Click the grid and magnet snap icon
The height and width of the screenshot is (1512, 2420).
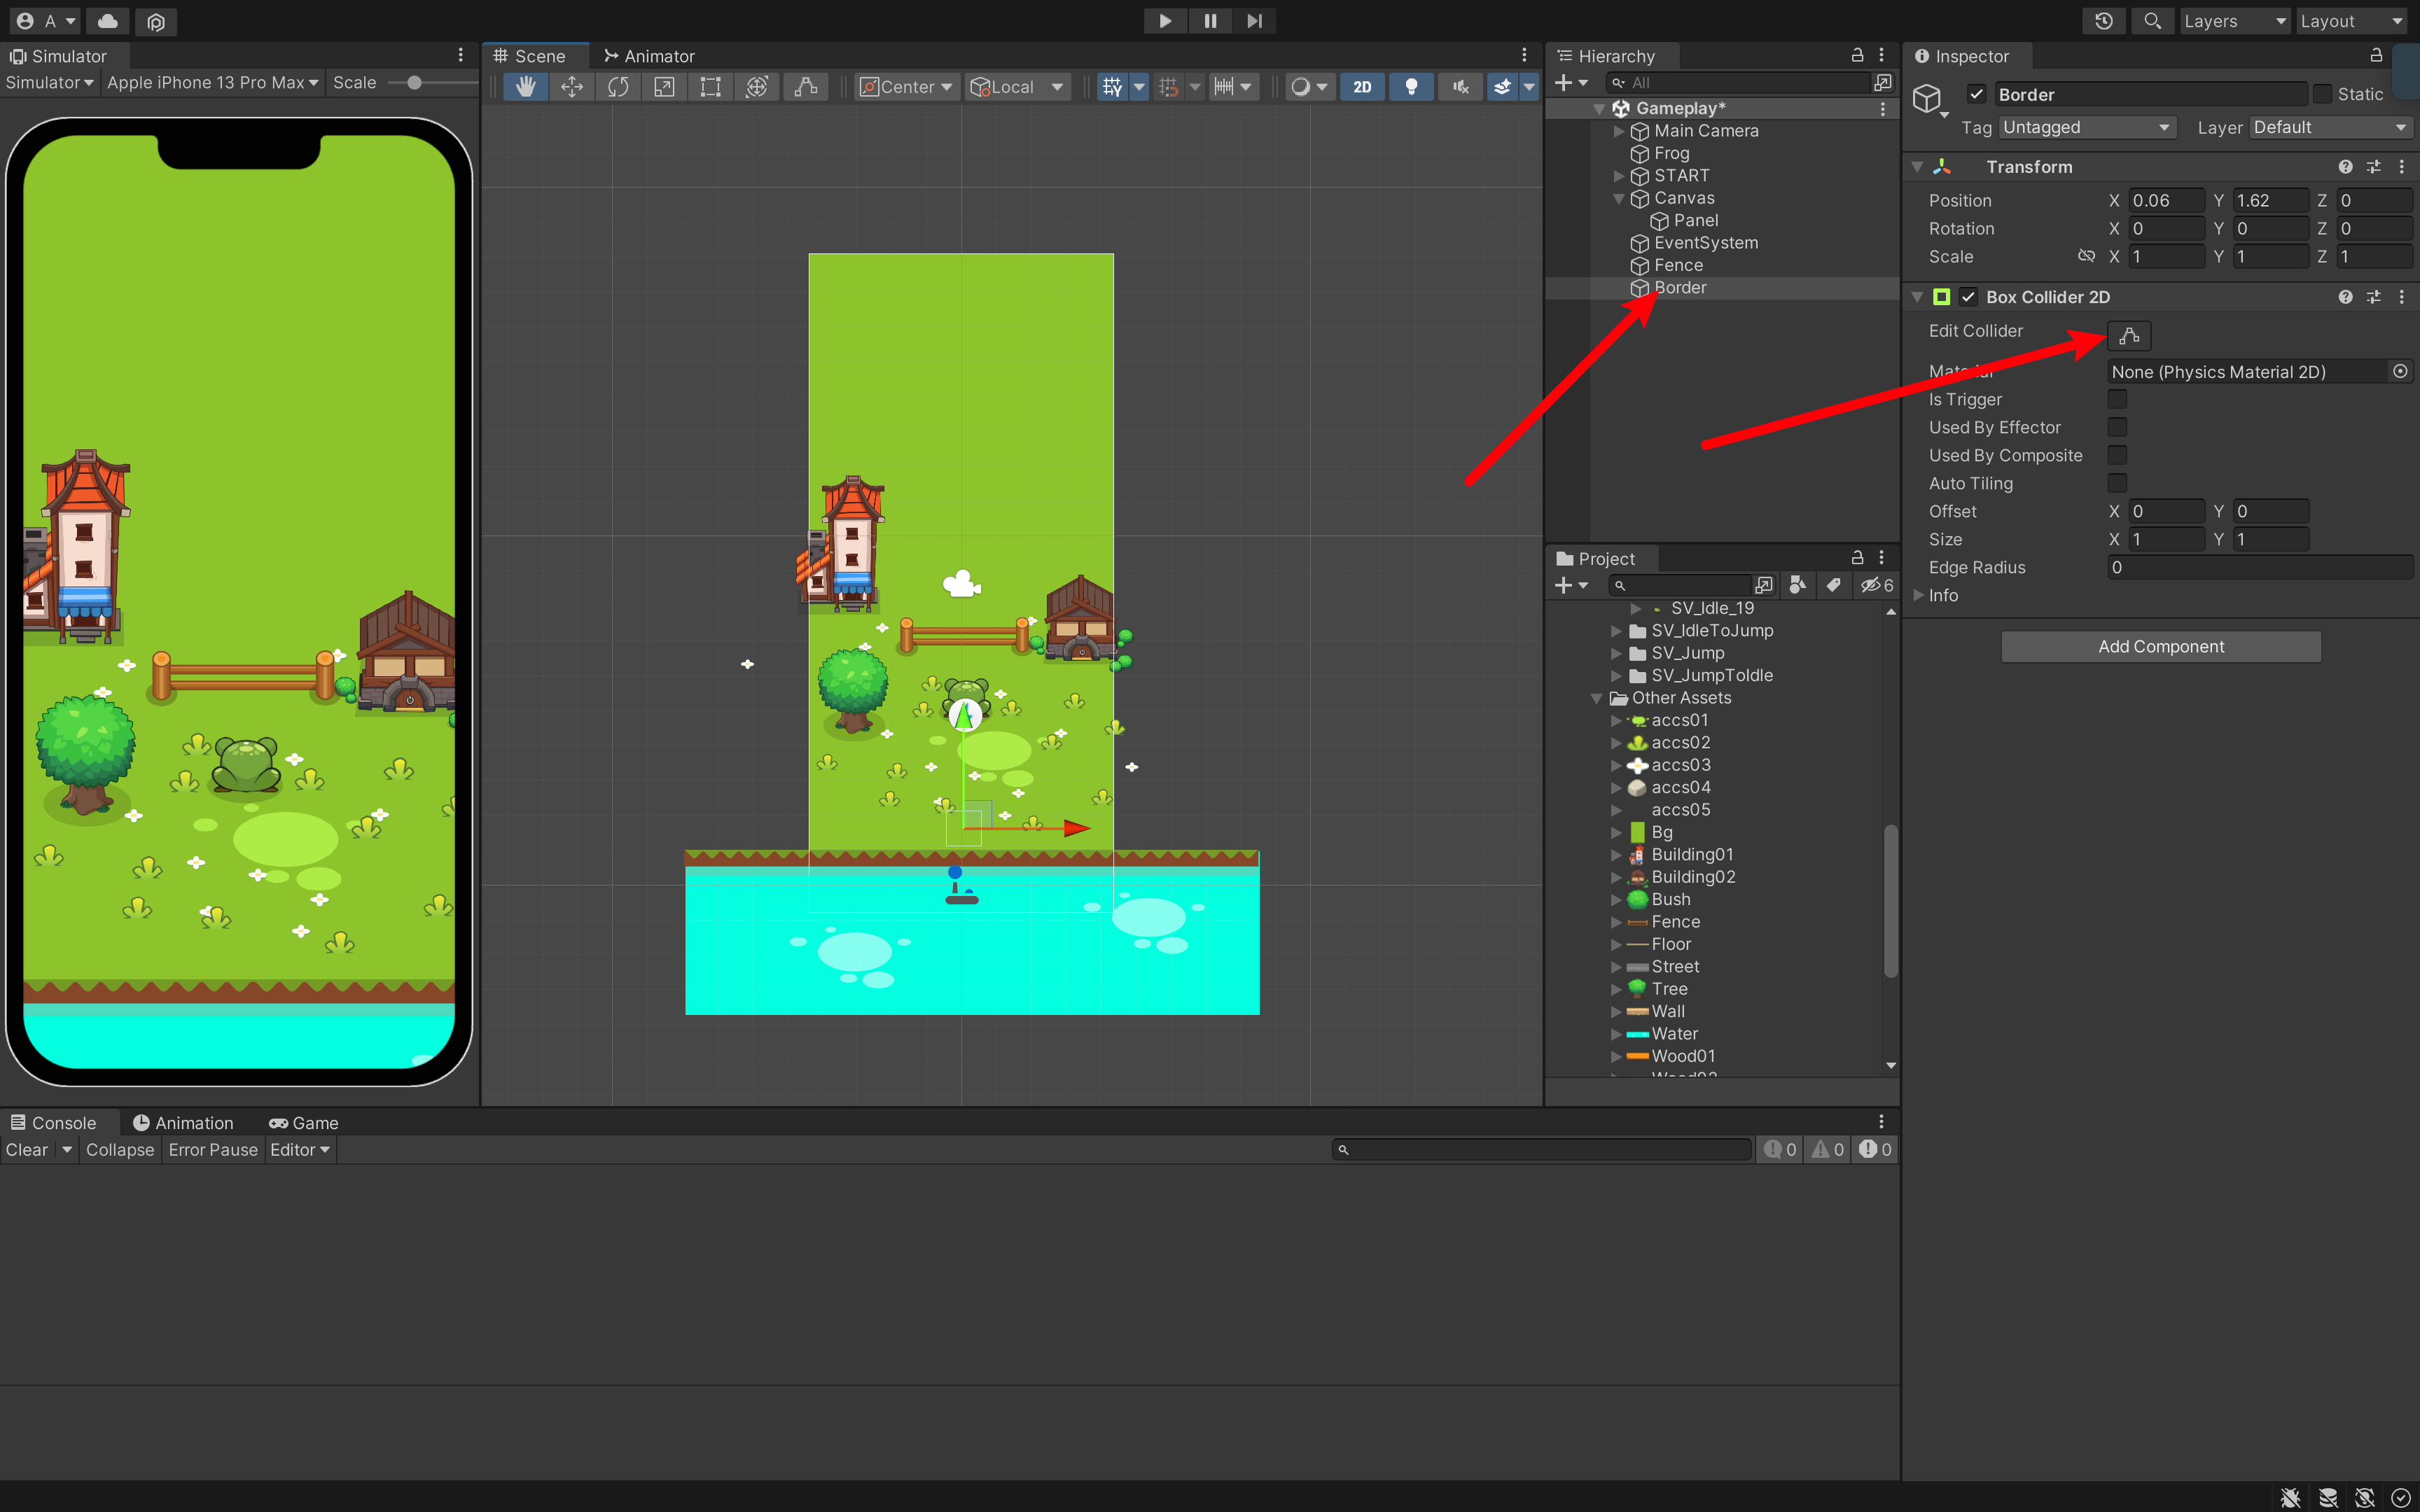[1168, 87]
